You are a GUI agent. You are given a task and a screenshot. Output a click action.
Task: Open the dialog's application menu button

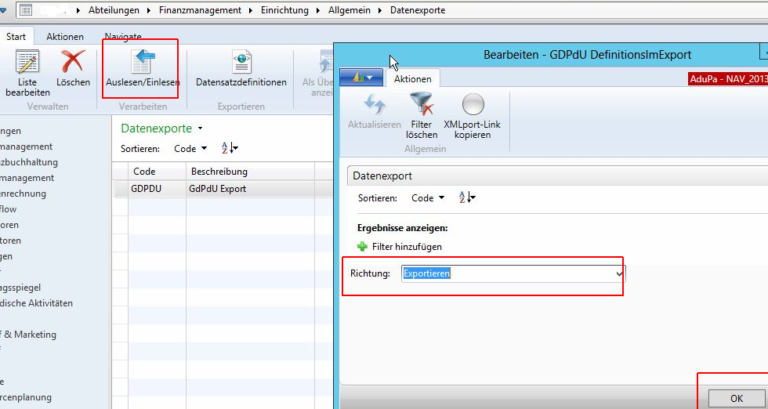click(x=361, y=78)
